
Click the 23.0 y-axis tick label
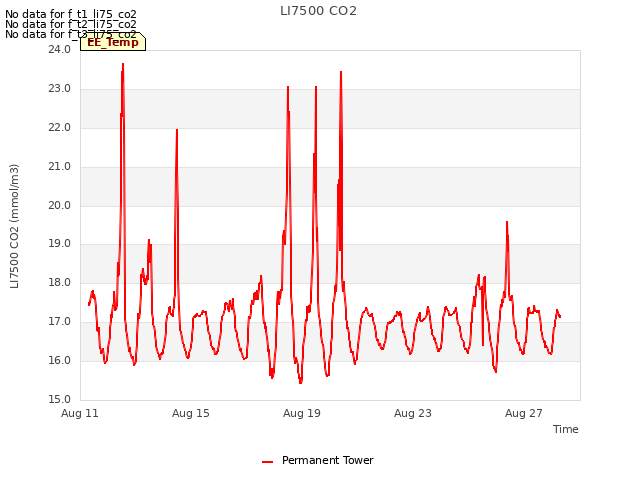pyautogui.click(x=60, y=89)
